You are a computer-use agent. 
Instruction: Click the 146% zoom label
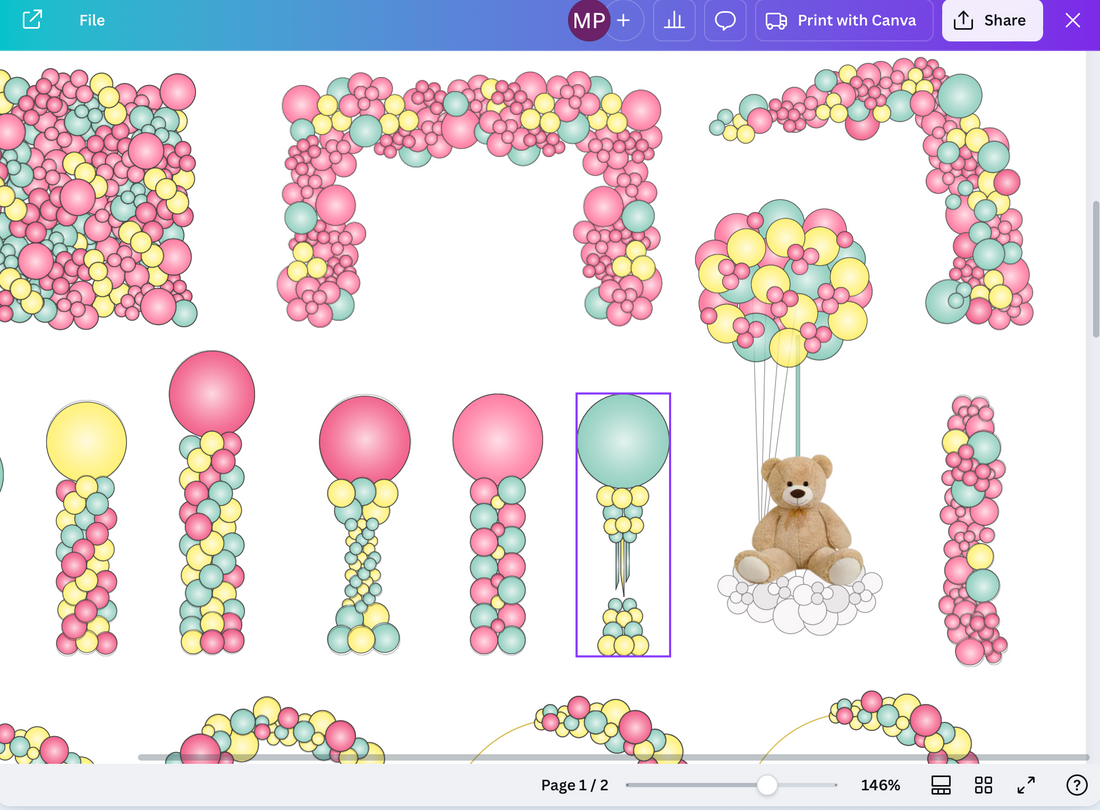coord(880,785)
